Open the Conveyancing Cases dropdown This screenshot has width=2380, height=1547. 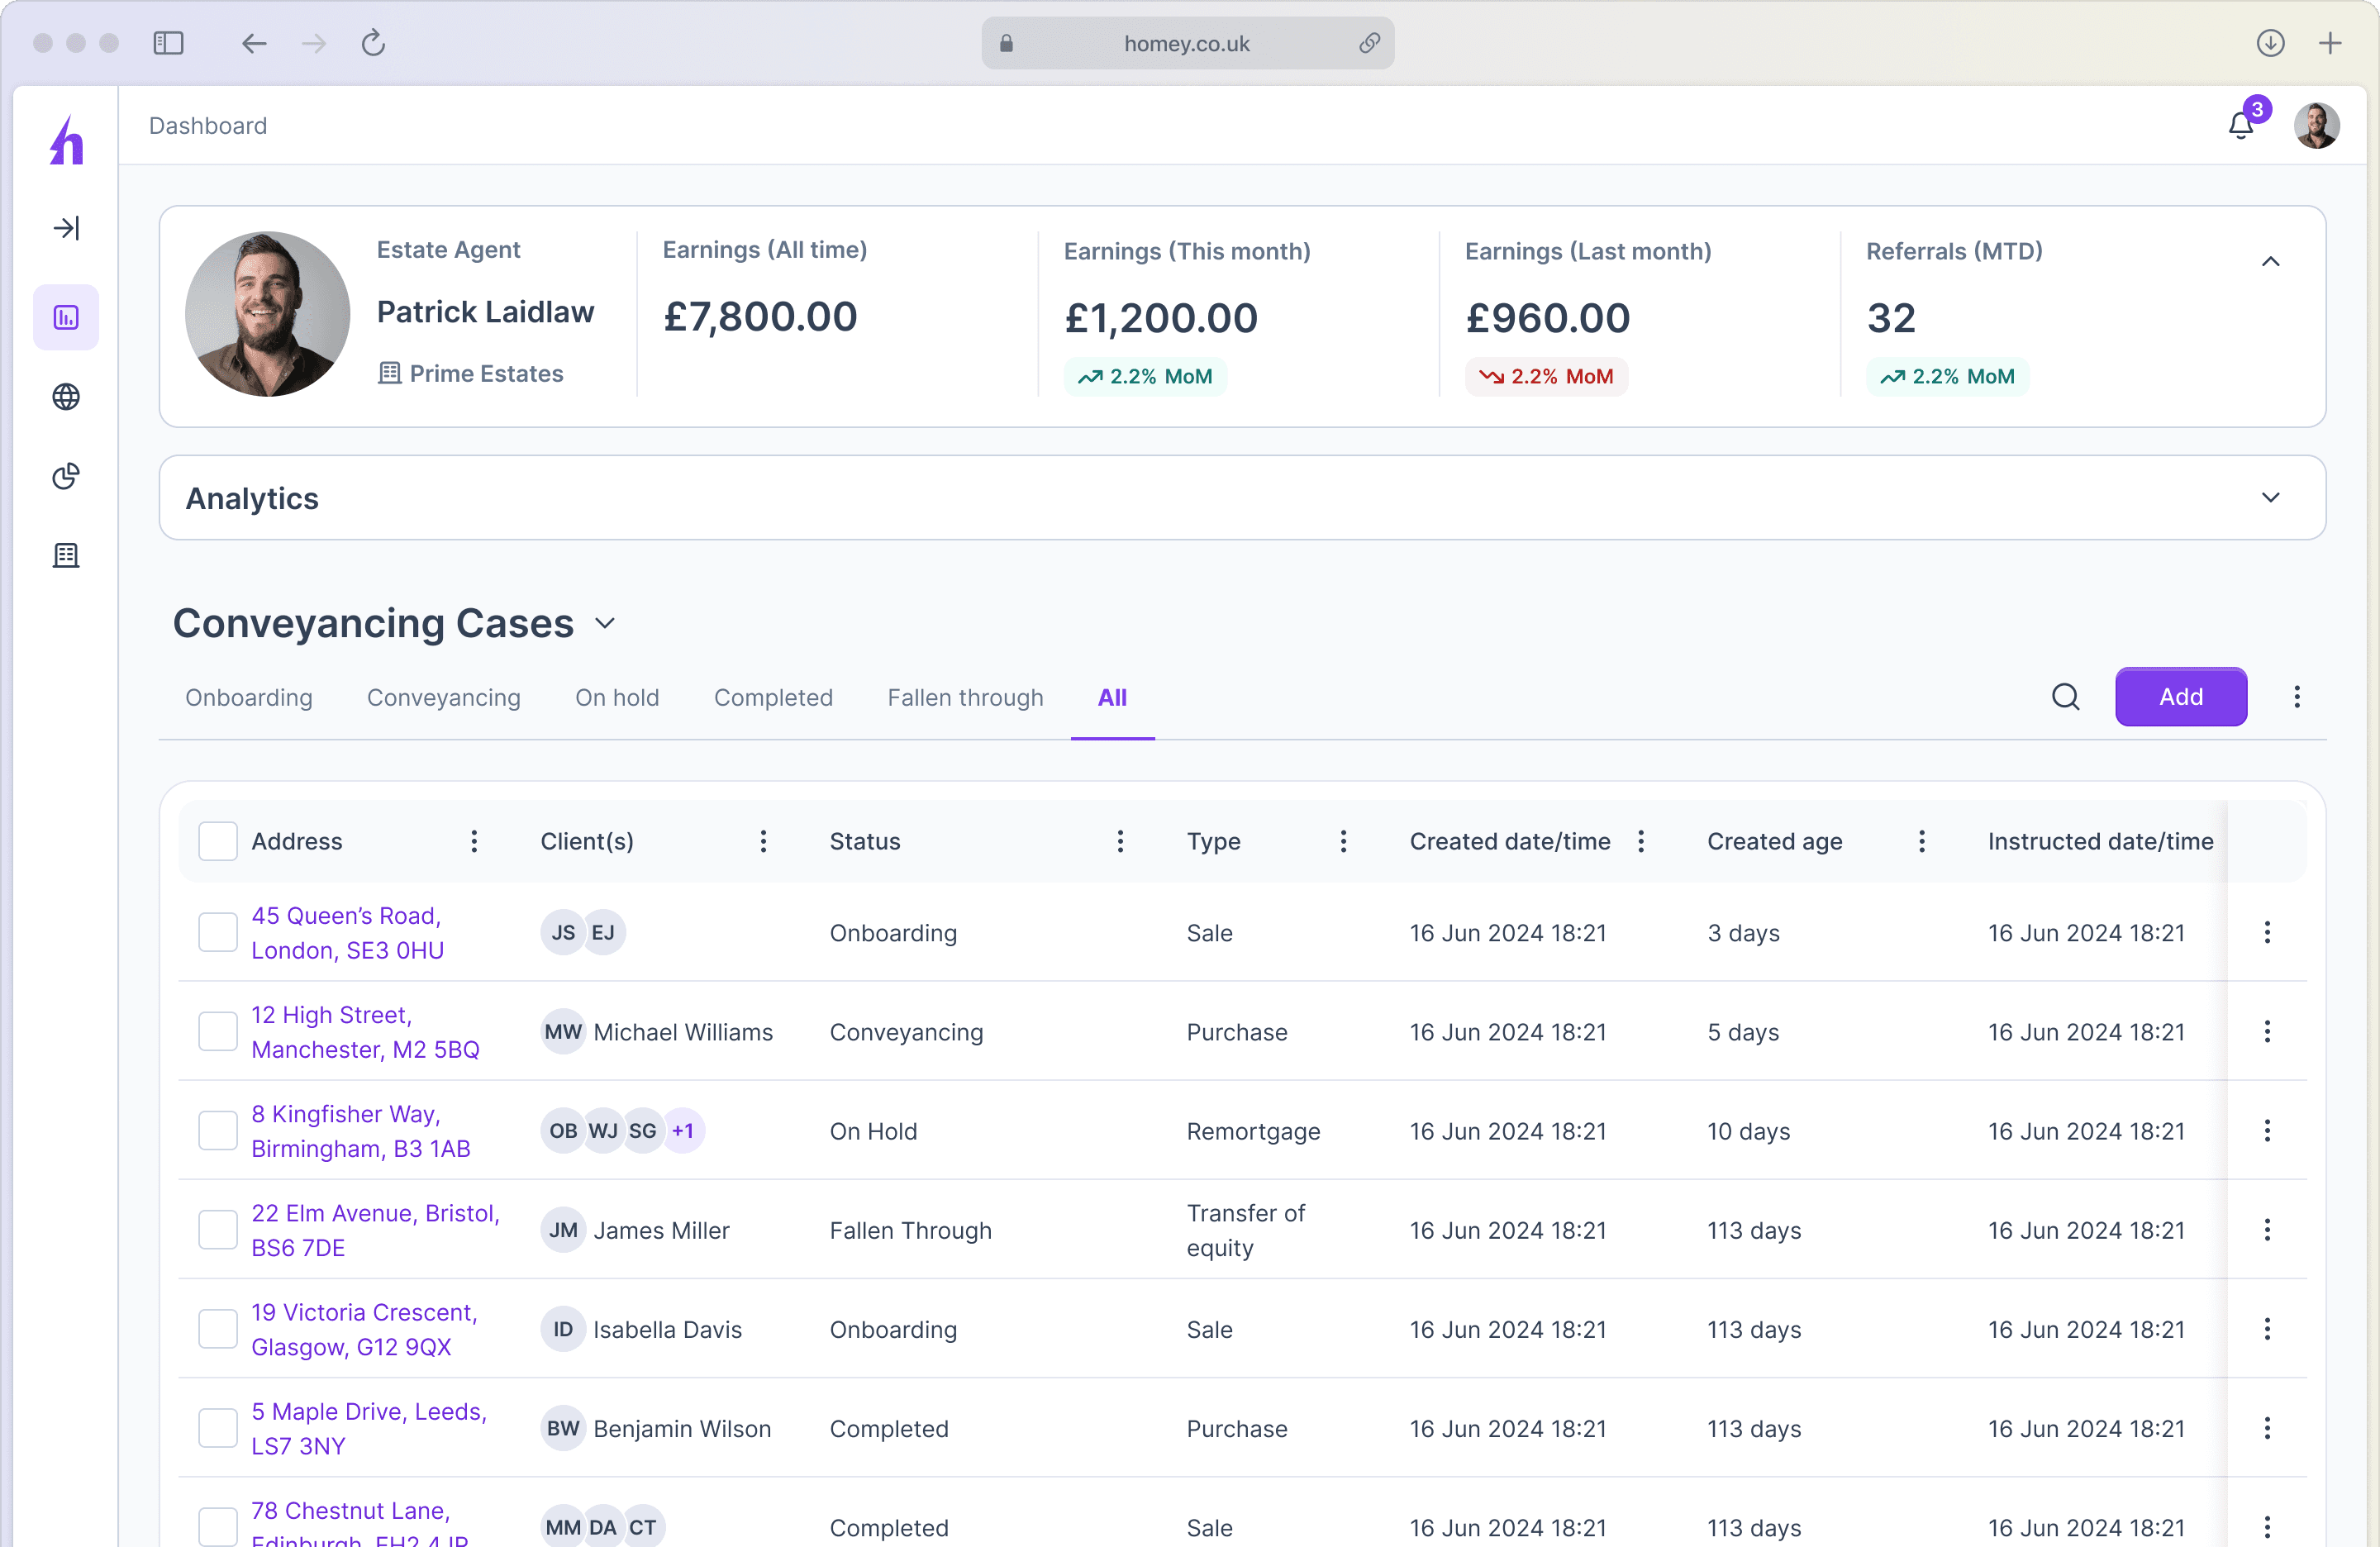tap(605, 624)
